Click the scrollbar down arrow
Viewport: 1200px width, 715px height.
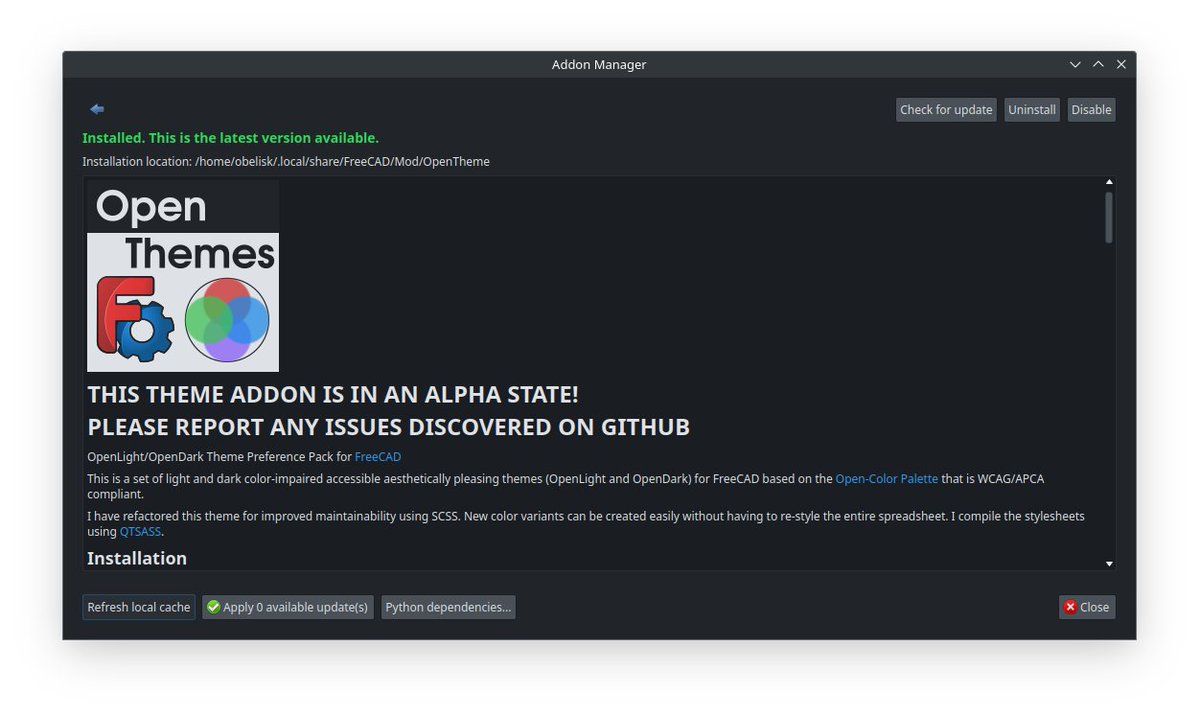pos(1109,564)
